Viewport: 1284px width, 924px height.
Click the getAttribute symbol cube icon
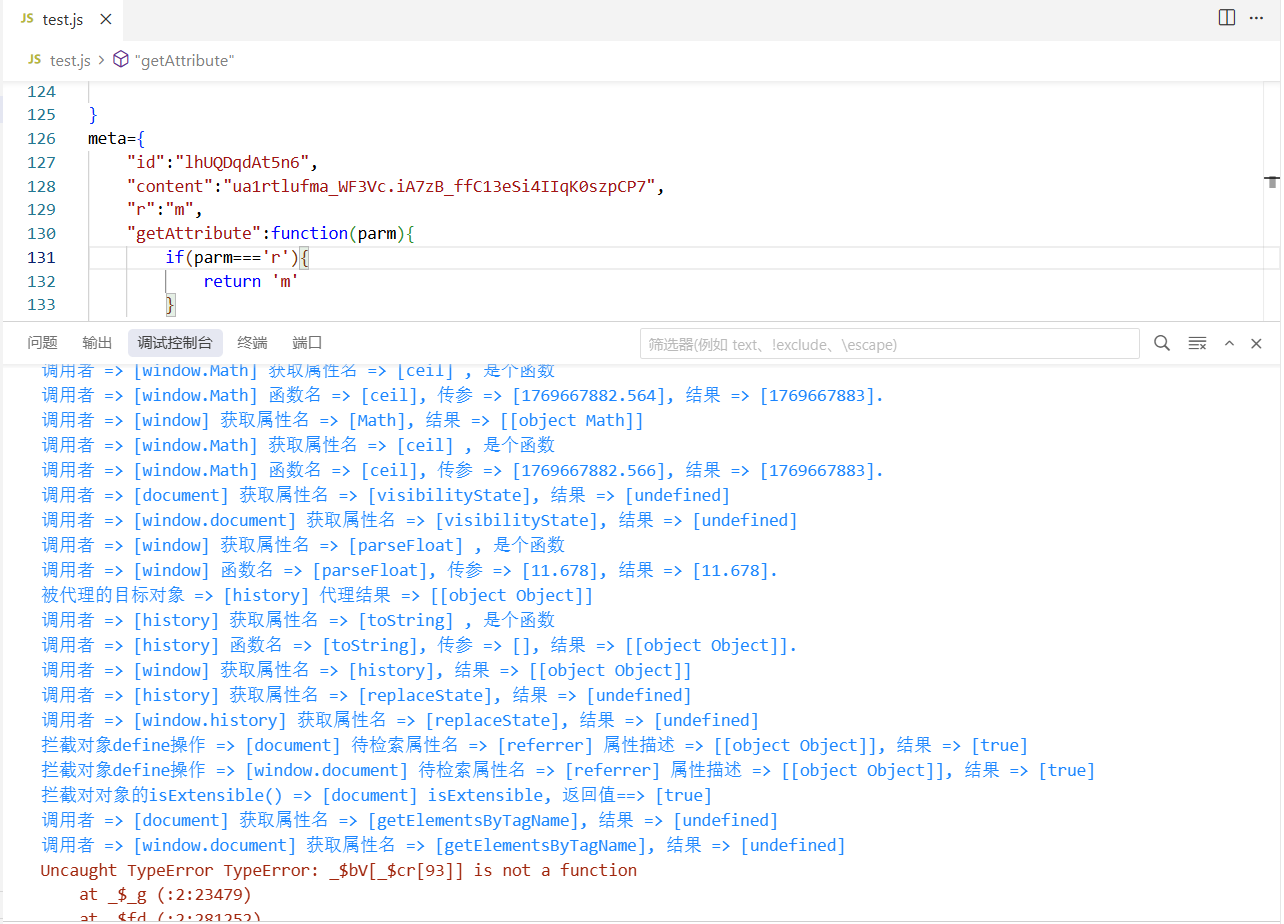(x=121, y=60)
